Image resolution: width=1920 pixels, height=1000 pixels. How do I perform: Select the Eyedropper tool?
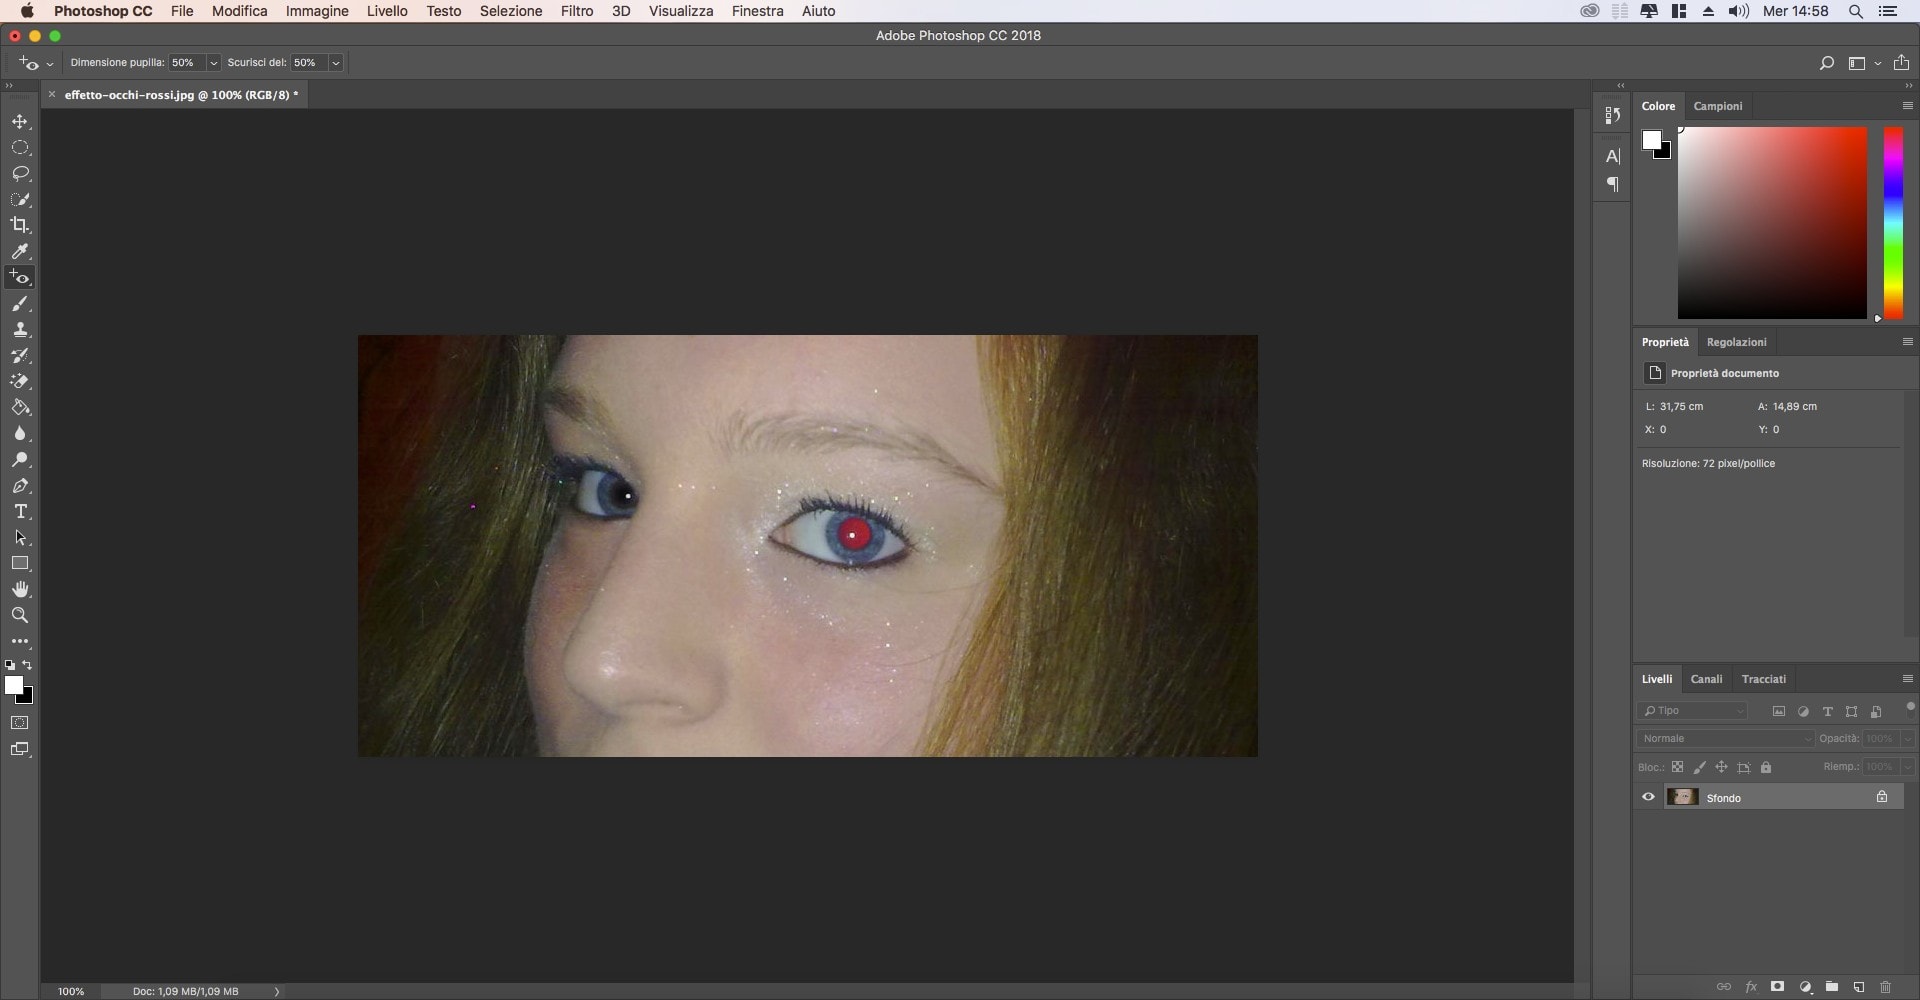click(x=20, y=252)
